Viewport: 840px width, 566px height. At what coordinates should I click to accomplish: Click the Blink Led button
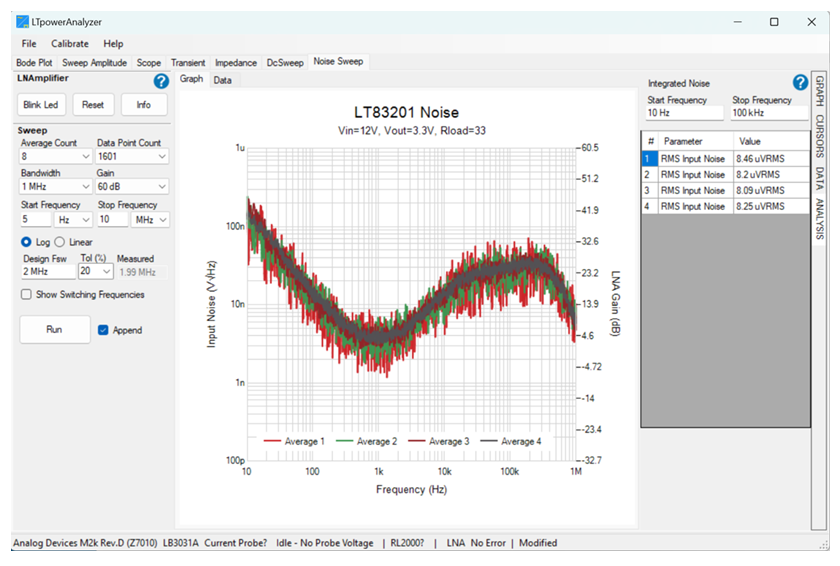(41, 105)
